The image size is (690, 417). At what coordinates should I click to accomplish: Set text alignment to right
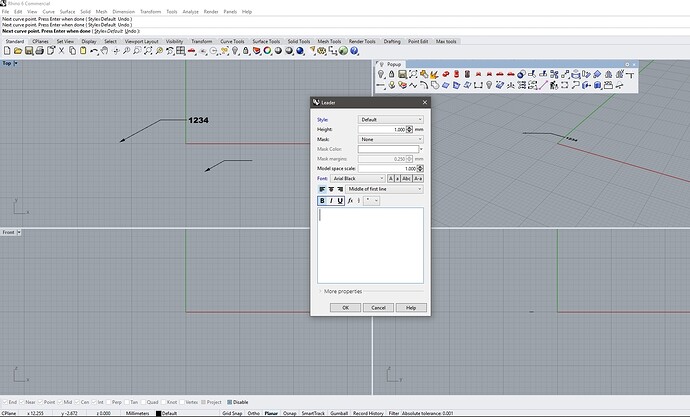pyautogui.click(x=340, y=189)
